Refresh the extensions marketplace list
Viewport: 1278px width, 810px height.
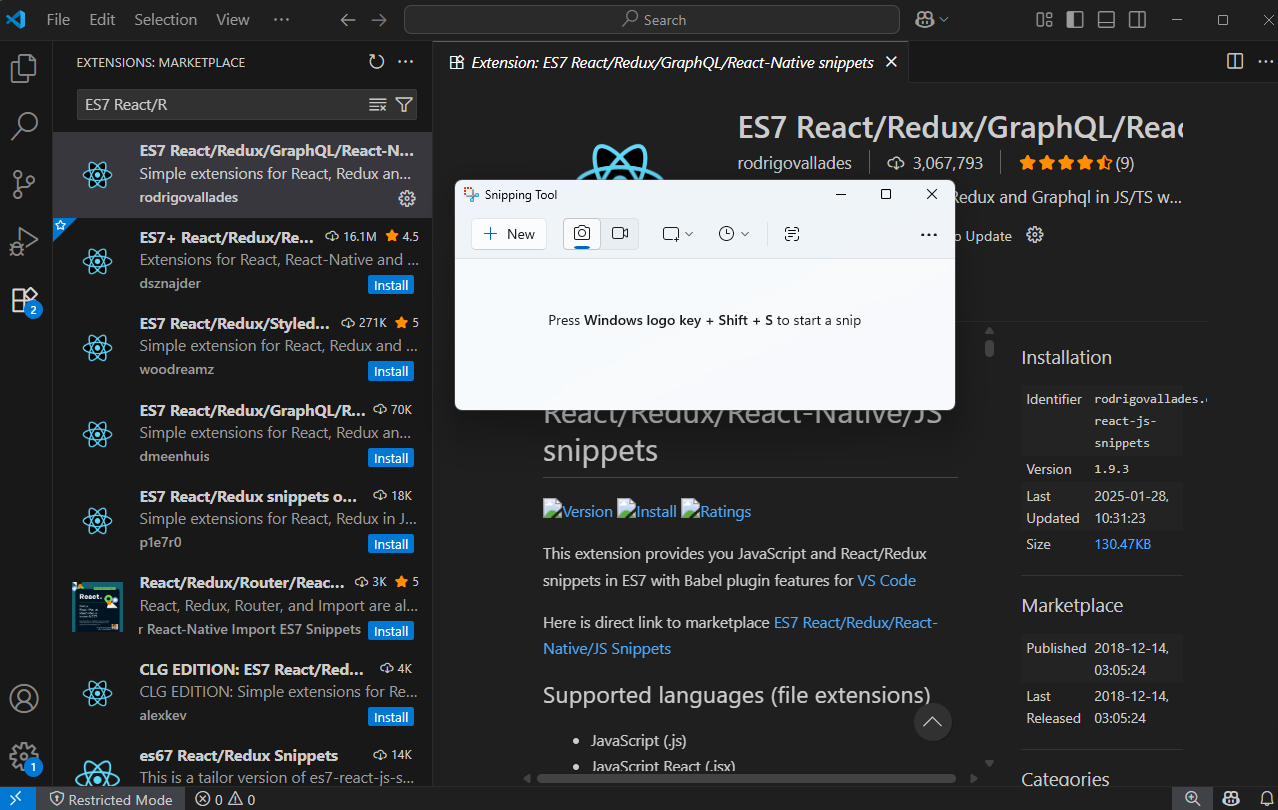376,62
